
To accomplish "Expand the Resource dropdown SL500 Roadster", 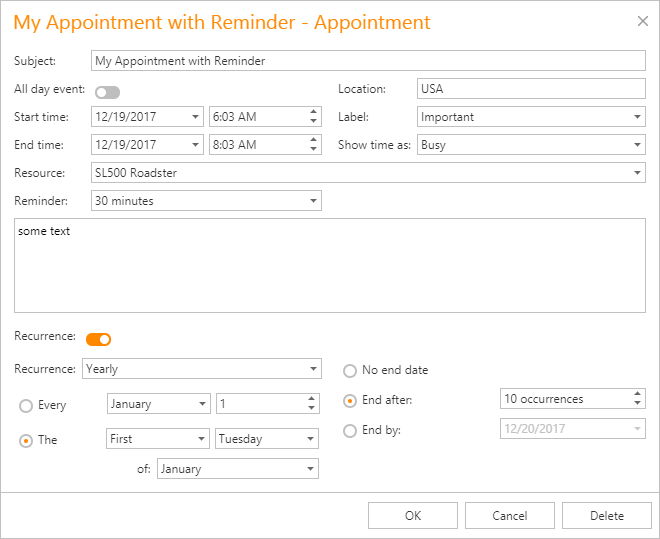I will [638, 173].
